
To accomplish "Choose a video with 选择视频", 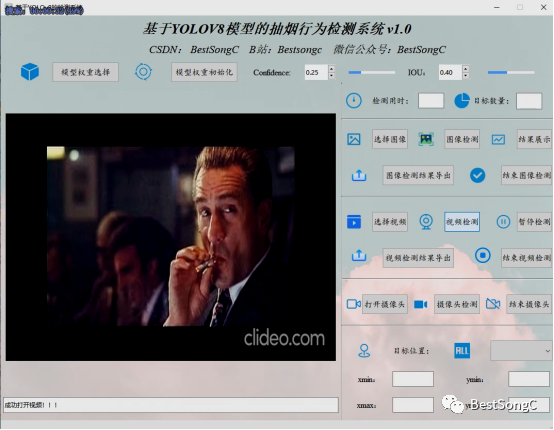I will 390,222.
